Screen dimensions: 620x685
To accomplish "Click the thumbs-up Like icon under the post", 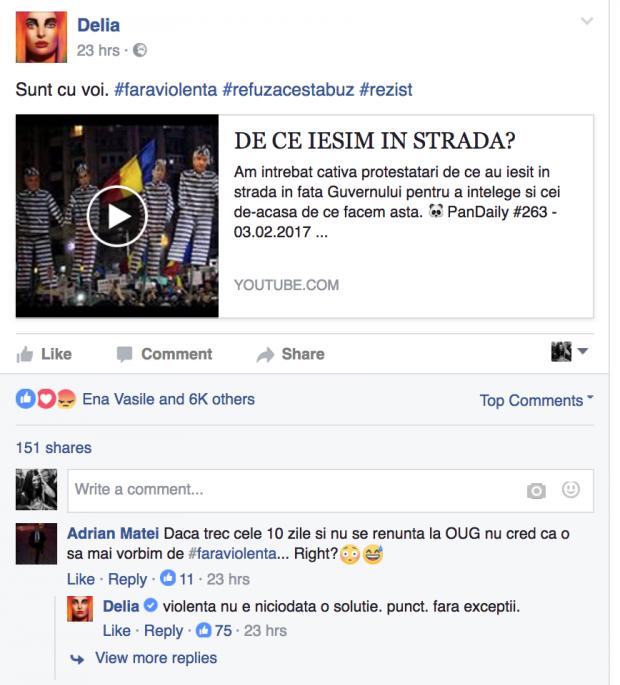I will point(25,354).
